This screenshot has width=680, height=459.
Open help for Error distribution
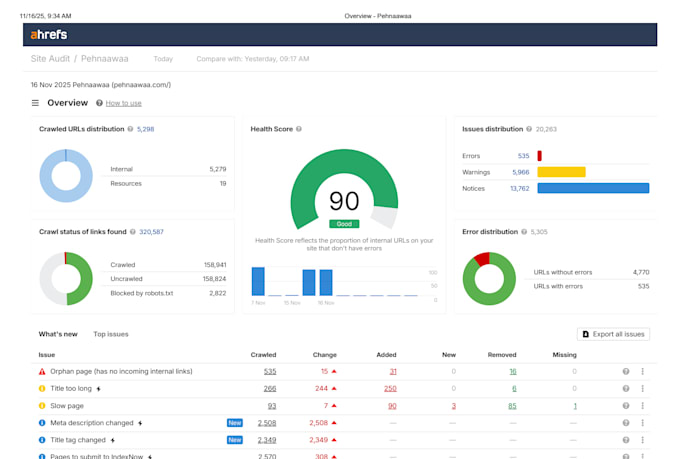pyautogui.click(x=524, y=232)
